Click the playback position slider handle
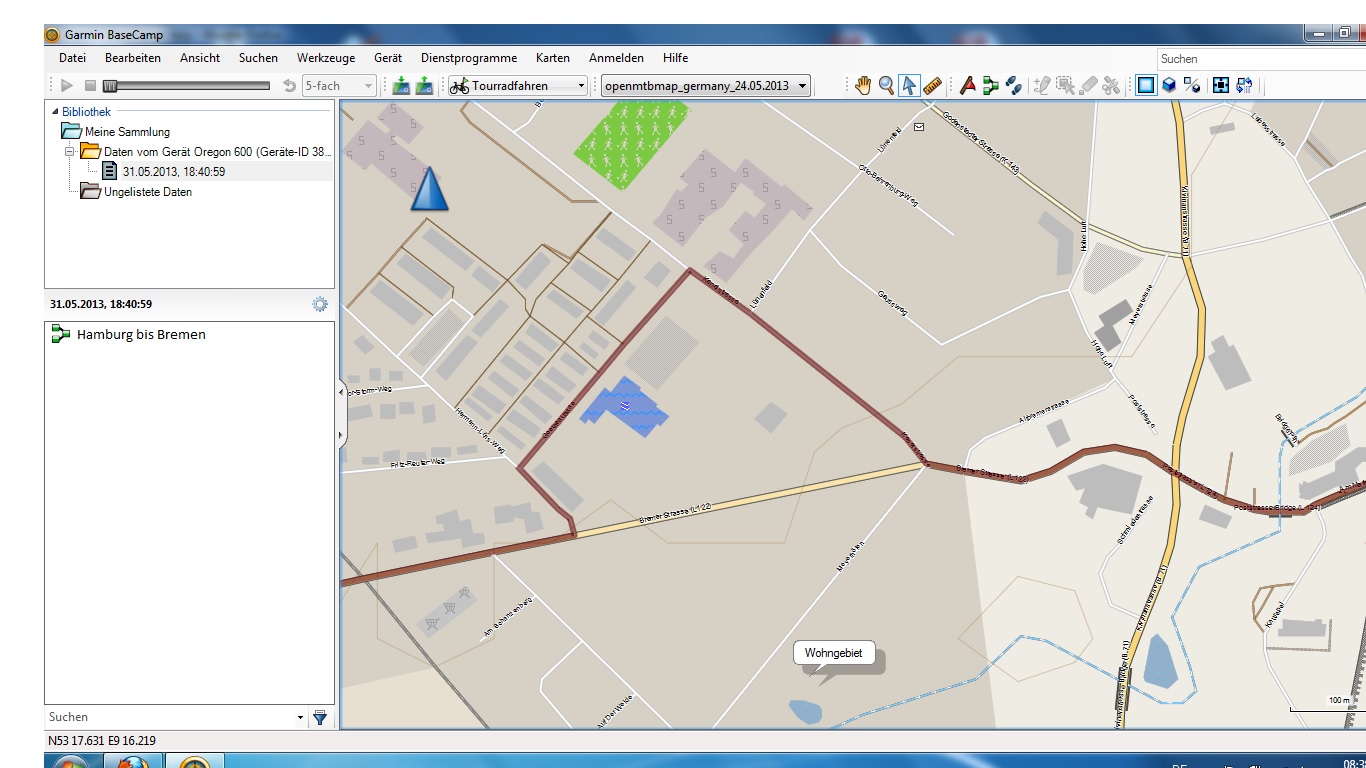The image size is (1366, 768). [x=110, y=86]
